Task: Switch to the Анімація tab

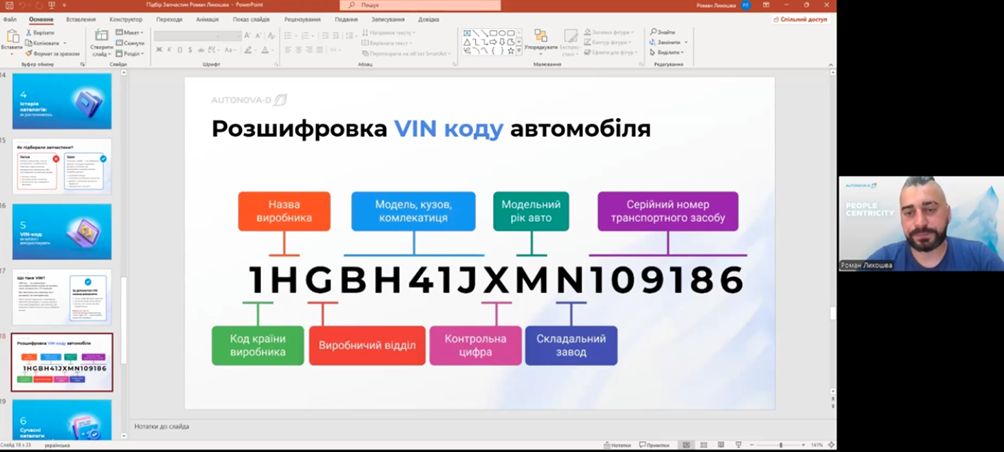Action: tap(207, 19)
